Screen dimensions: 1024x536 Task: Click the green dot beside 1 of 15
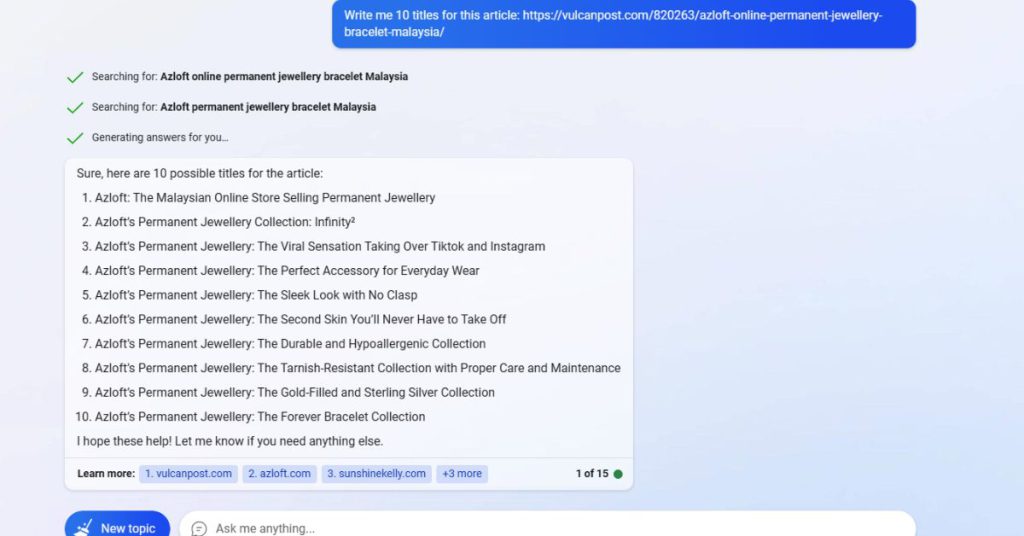[x=618, y=474]
